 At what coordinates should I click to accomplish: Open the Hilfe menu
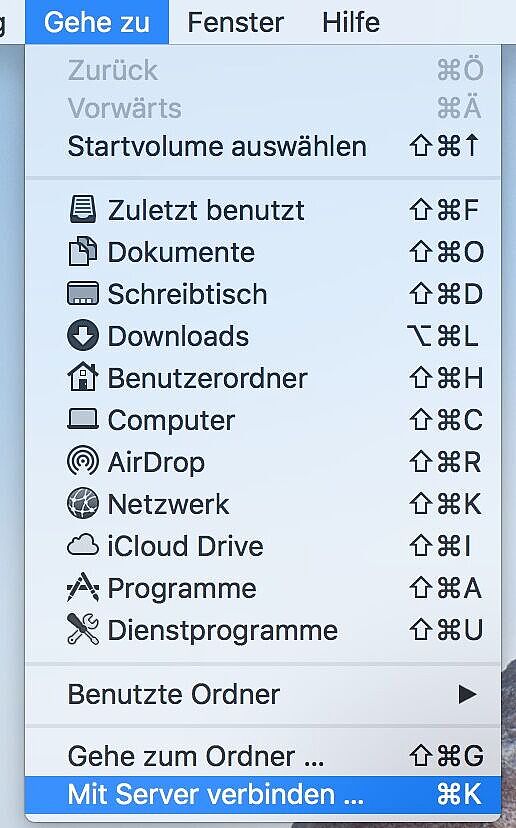[351, 22]
